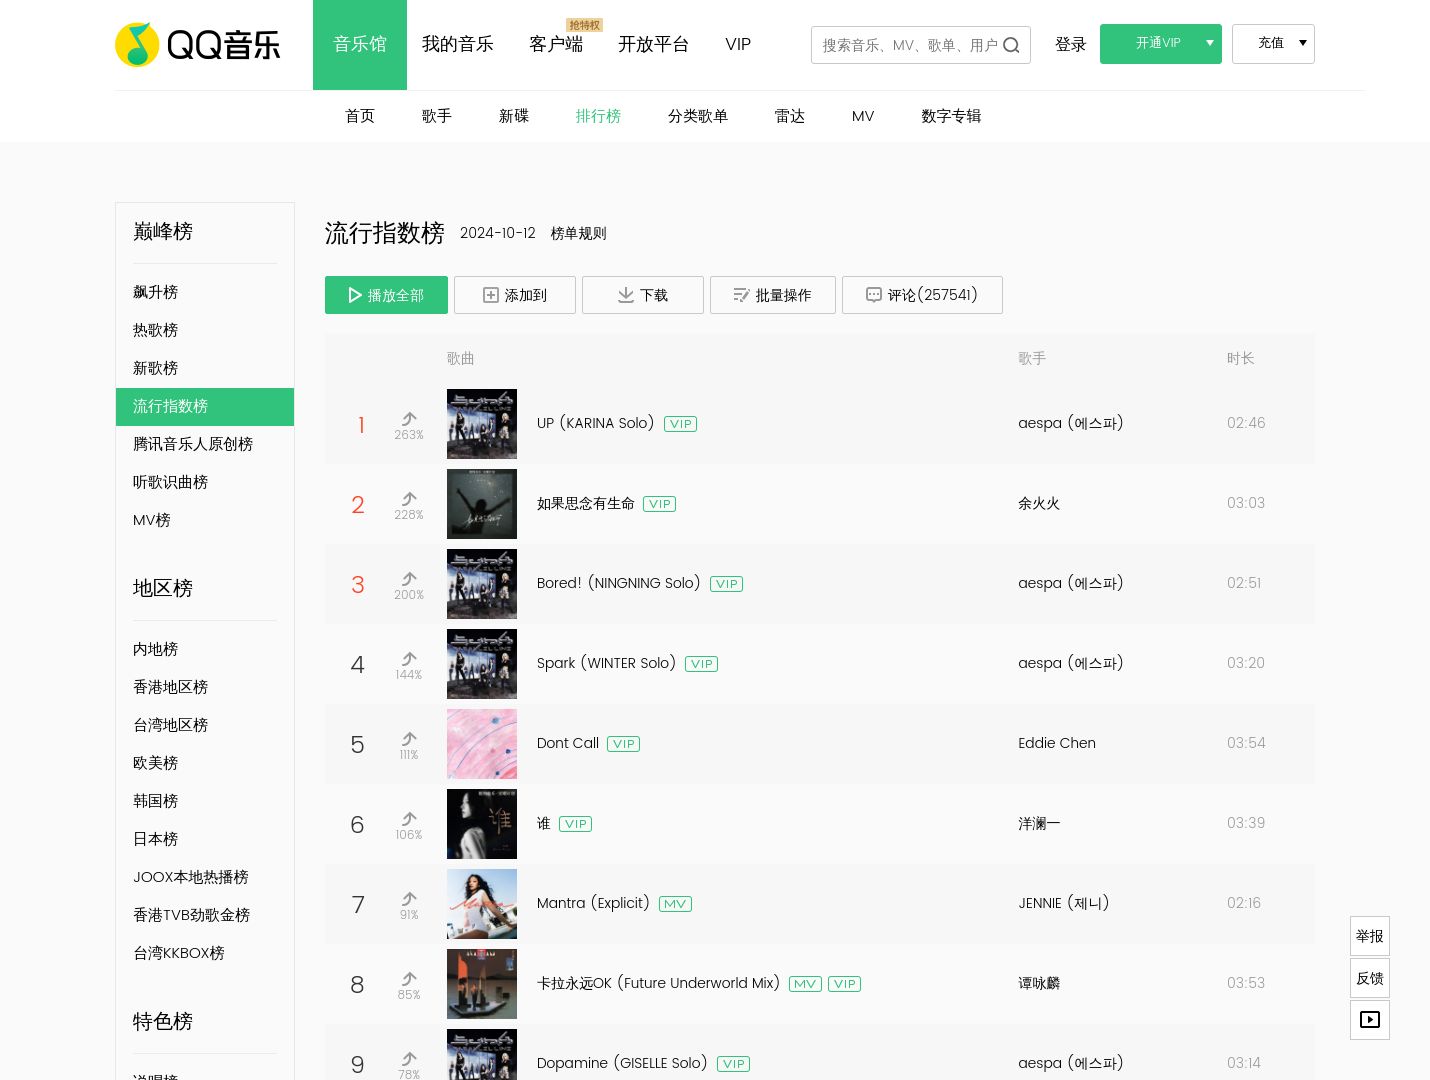Go to 数字专辑 in sub navigation

click(x=951, y=116)
